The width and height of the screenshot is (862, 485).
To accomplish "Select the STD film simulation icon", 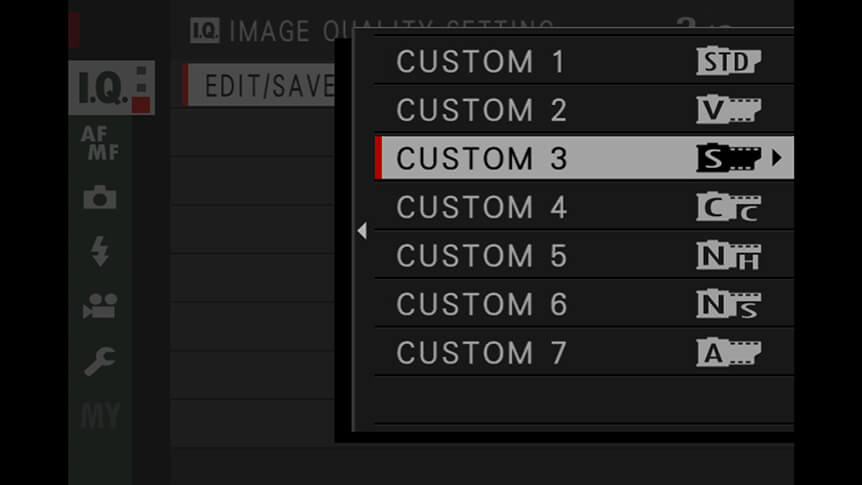I will pyautogui.click(x=728, y=61).
